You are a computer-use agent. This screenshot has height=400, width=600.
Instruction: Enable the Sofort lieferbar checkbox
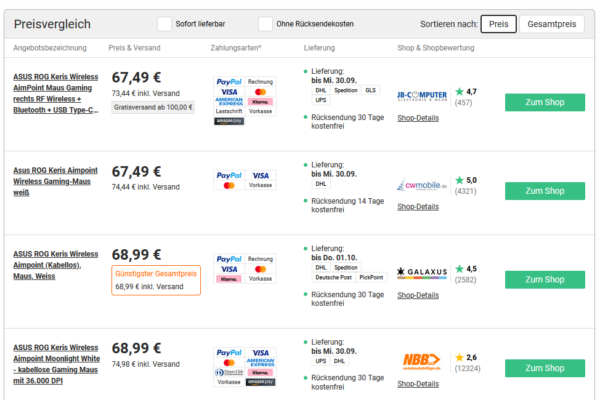(165, 24)
